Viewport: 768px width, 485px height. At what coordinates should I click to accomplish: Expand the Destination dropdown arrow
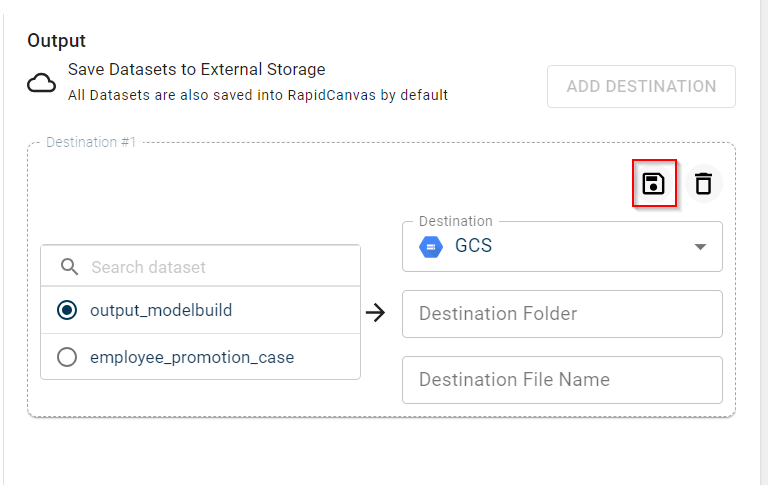(x=700, y=247)
